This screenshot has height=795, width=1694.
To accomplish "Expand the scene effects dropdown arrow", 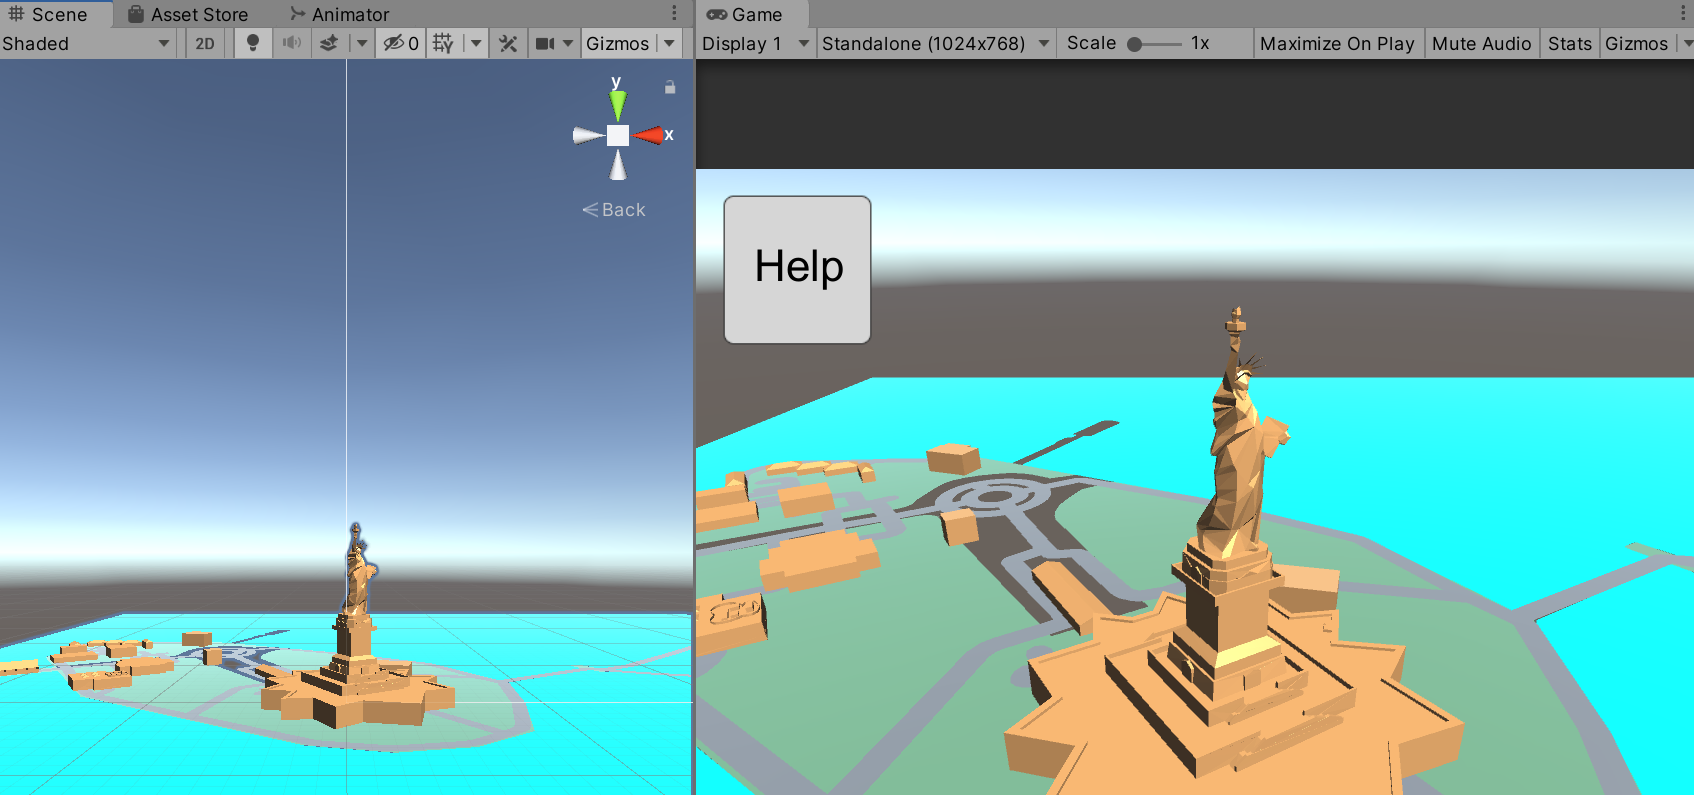I will [x=362, y=43].
